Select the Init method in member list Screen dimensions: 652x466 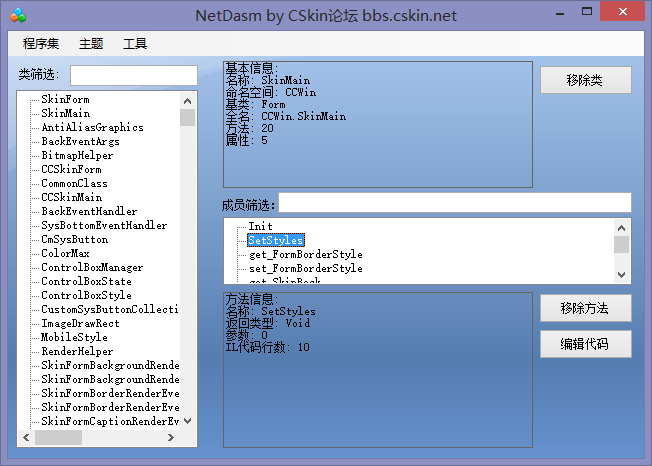(x=260, y=227)
